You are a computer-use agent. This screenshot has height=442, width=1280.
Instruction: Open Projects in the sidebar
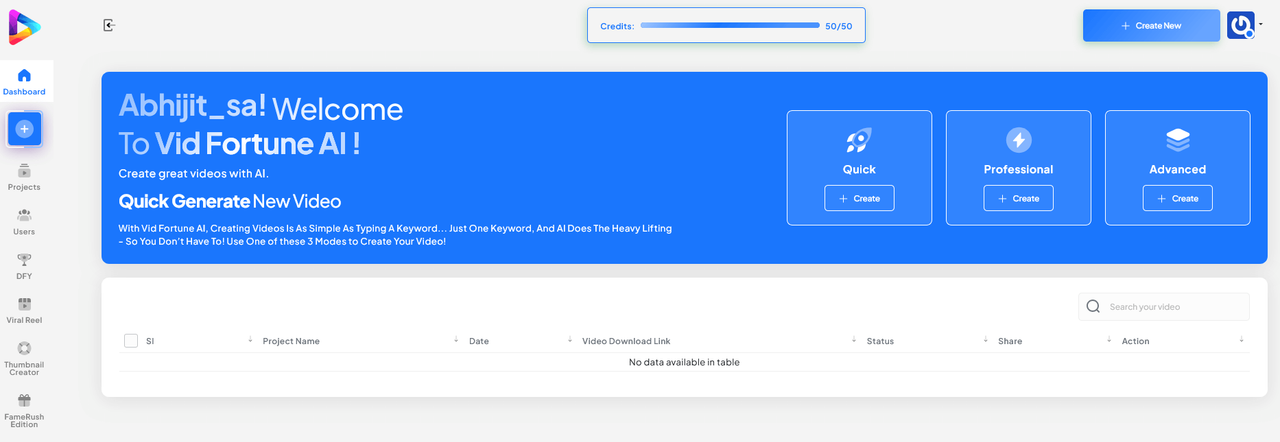coord(24,178)
